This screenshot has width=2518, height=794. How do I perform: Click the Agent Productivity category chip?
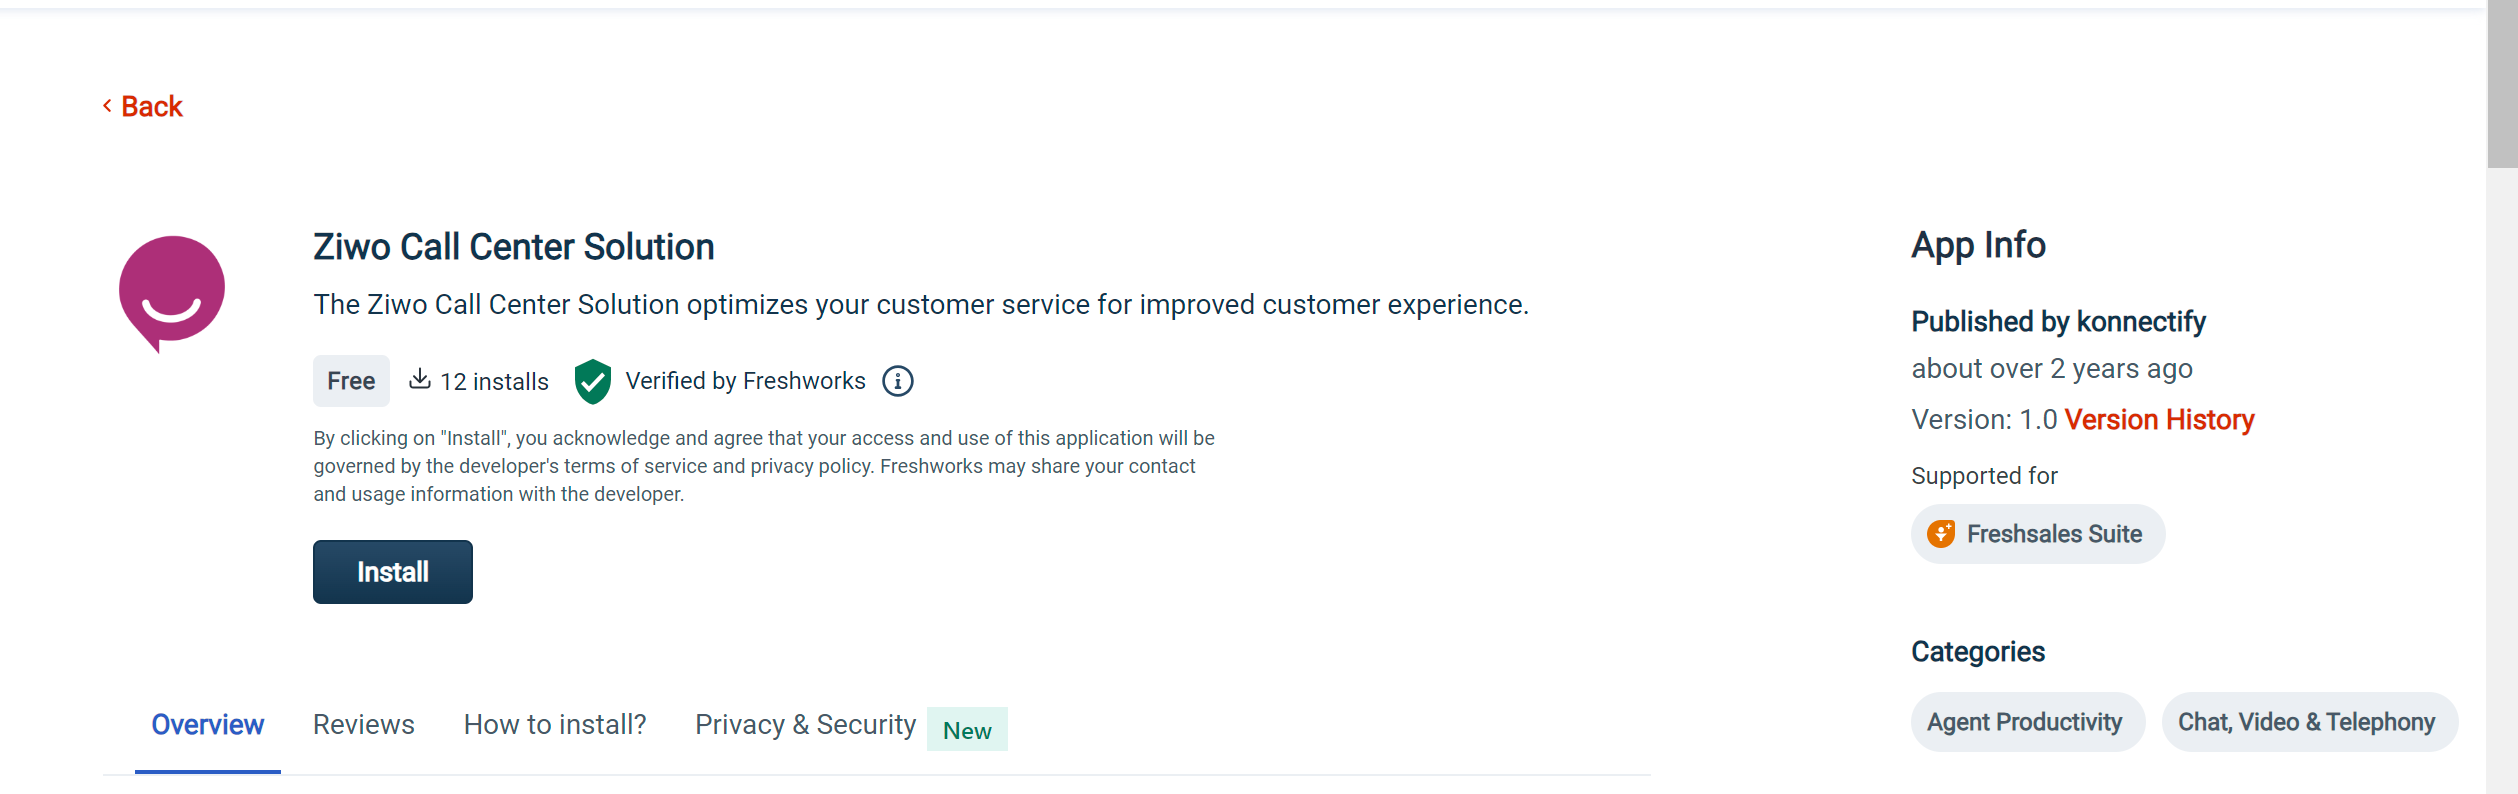(x=2028, y=722)
